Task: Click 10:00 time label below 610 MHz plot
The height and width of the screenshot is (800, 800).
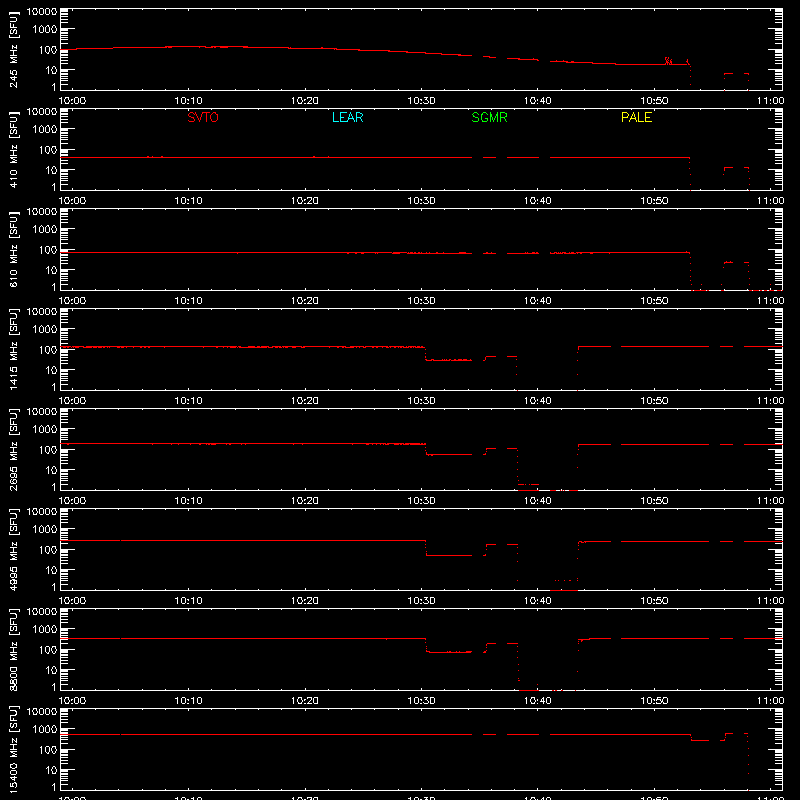Action: click(x=72, y=301)
